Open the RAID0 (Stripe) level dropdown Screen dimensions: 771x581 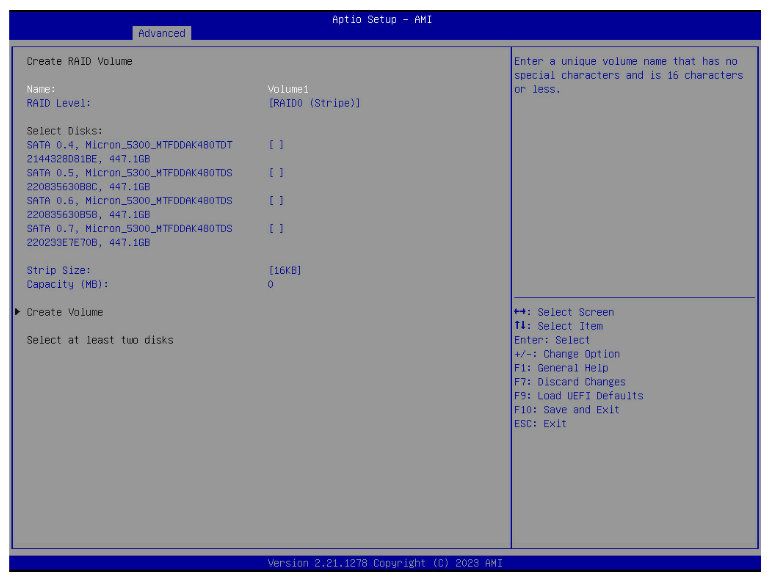[x=314, y=103]
